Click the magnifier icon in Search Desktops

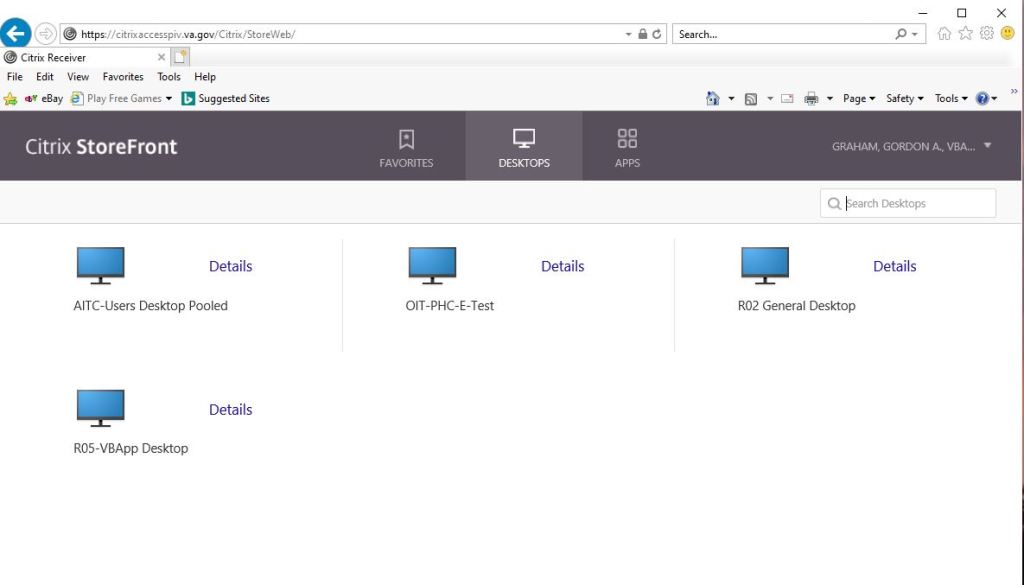pyautogui.click(x=834, y=203)
